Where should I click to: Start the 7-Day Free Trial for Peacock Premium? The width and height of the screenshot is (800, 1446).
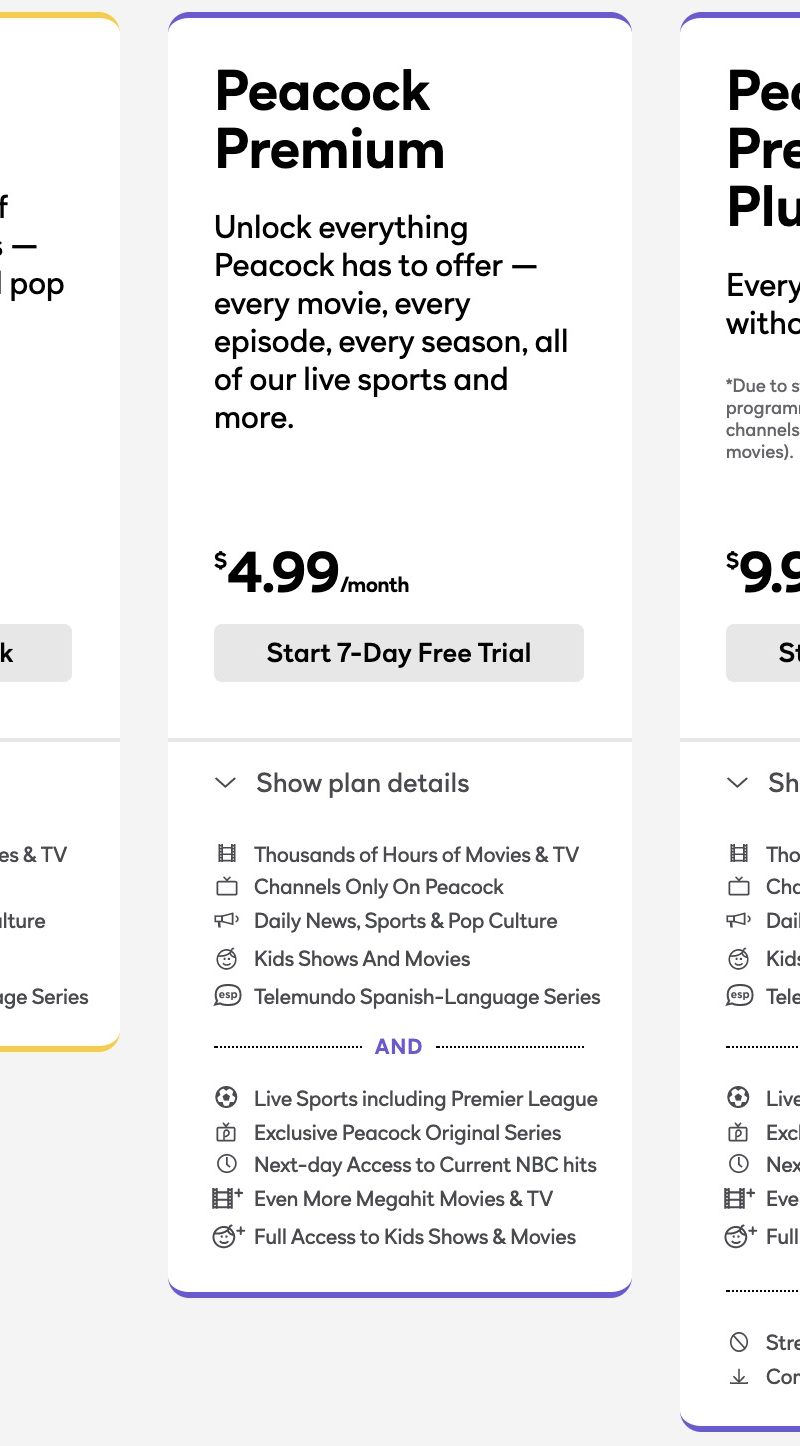click(x=398, y=653)
